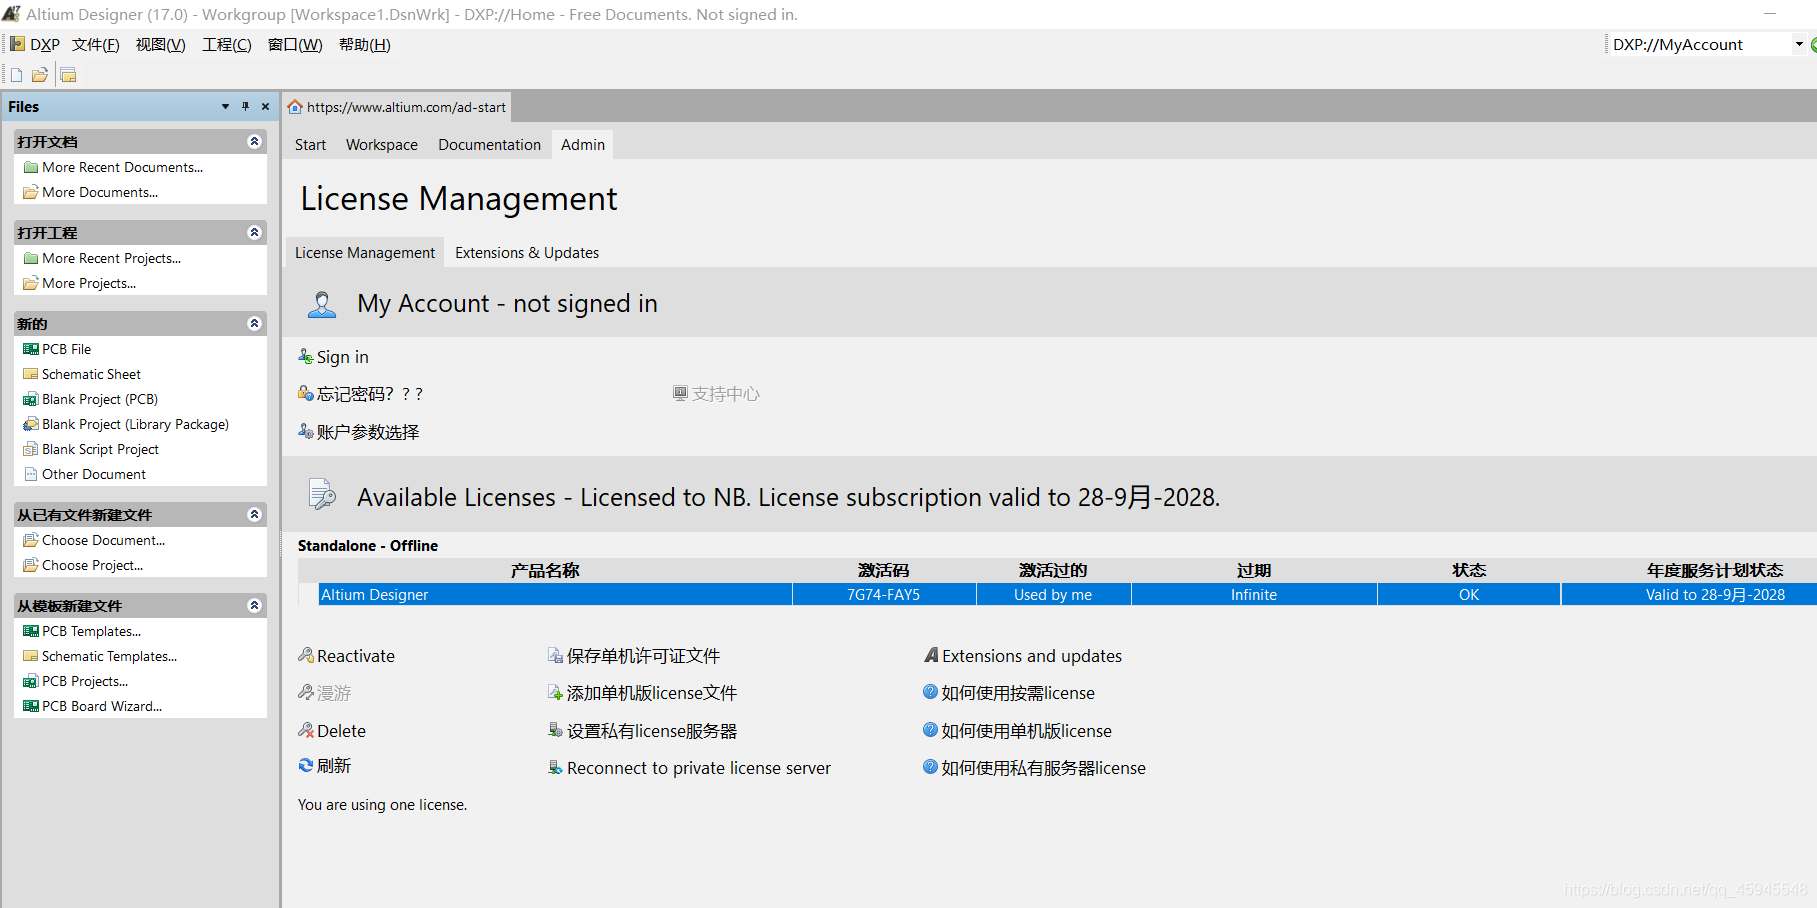
Task: Click the DXP menu icon
Action: (x=17, y=44)
